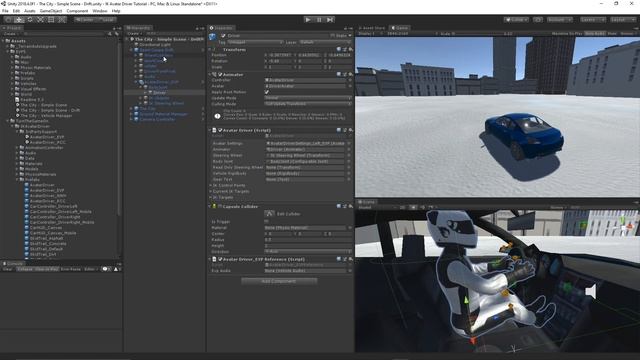This screenshot has height=360, width=640.
Task: Open the Edit menu
Action: point(16,11)
